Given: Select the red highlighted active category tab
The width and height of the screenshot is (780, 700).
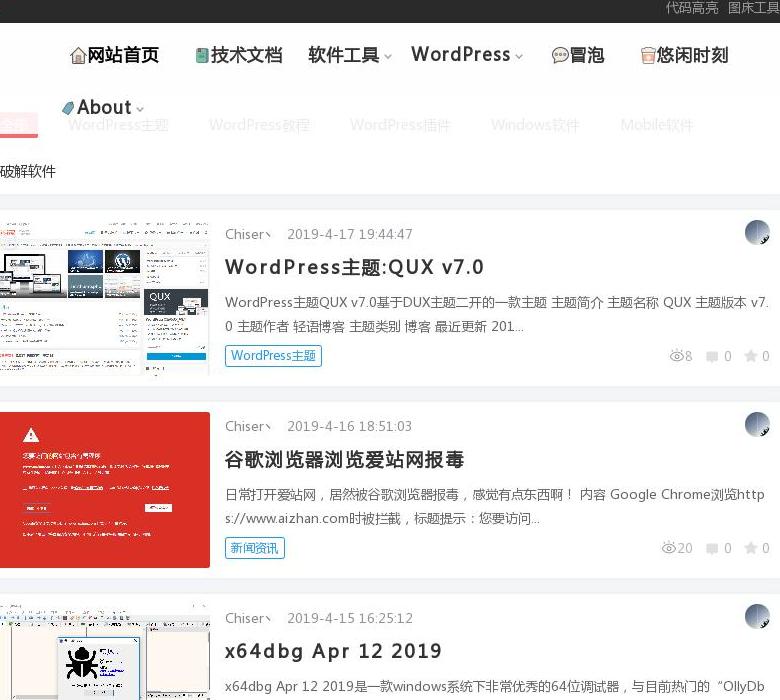Looking at the screenshot, I should [18, 124].
